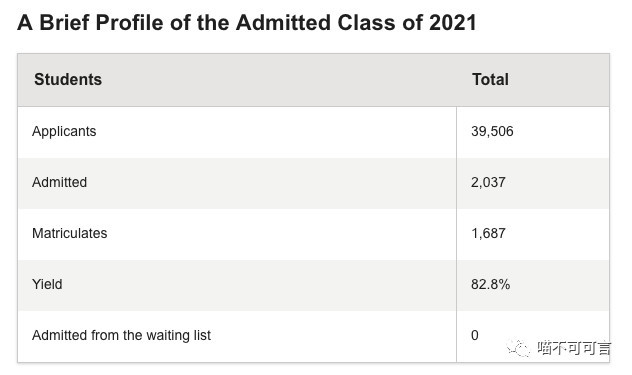This screenshot has width=632, height=375.
Task: Select the Applicants row label
Action: click(x=64, y=131)
